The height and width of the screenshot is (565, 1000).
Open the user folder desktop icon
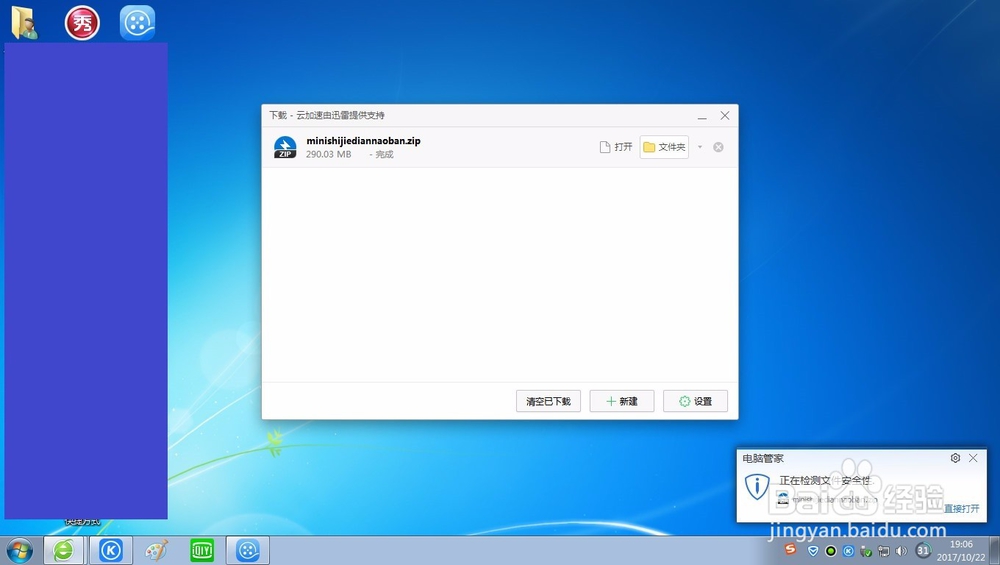click(24, 23)
